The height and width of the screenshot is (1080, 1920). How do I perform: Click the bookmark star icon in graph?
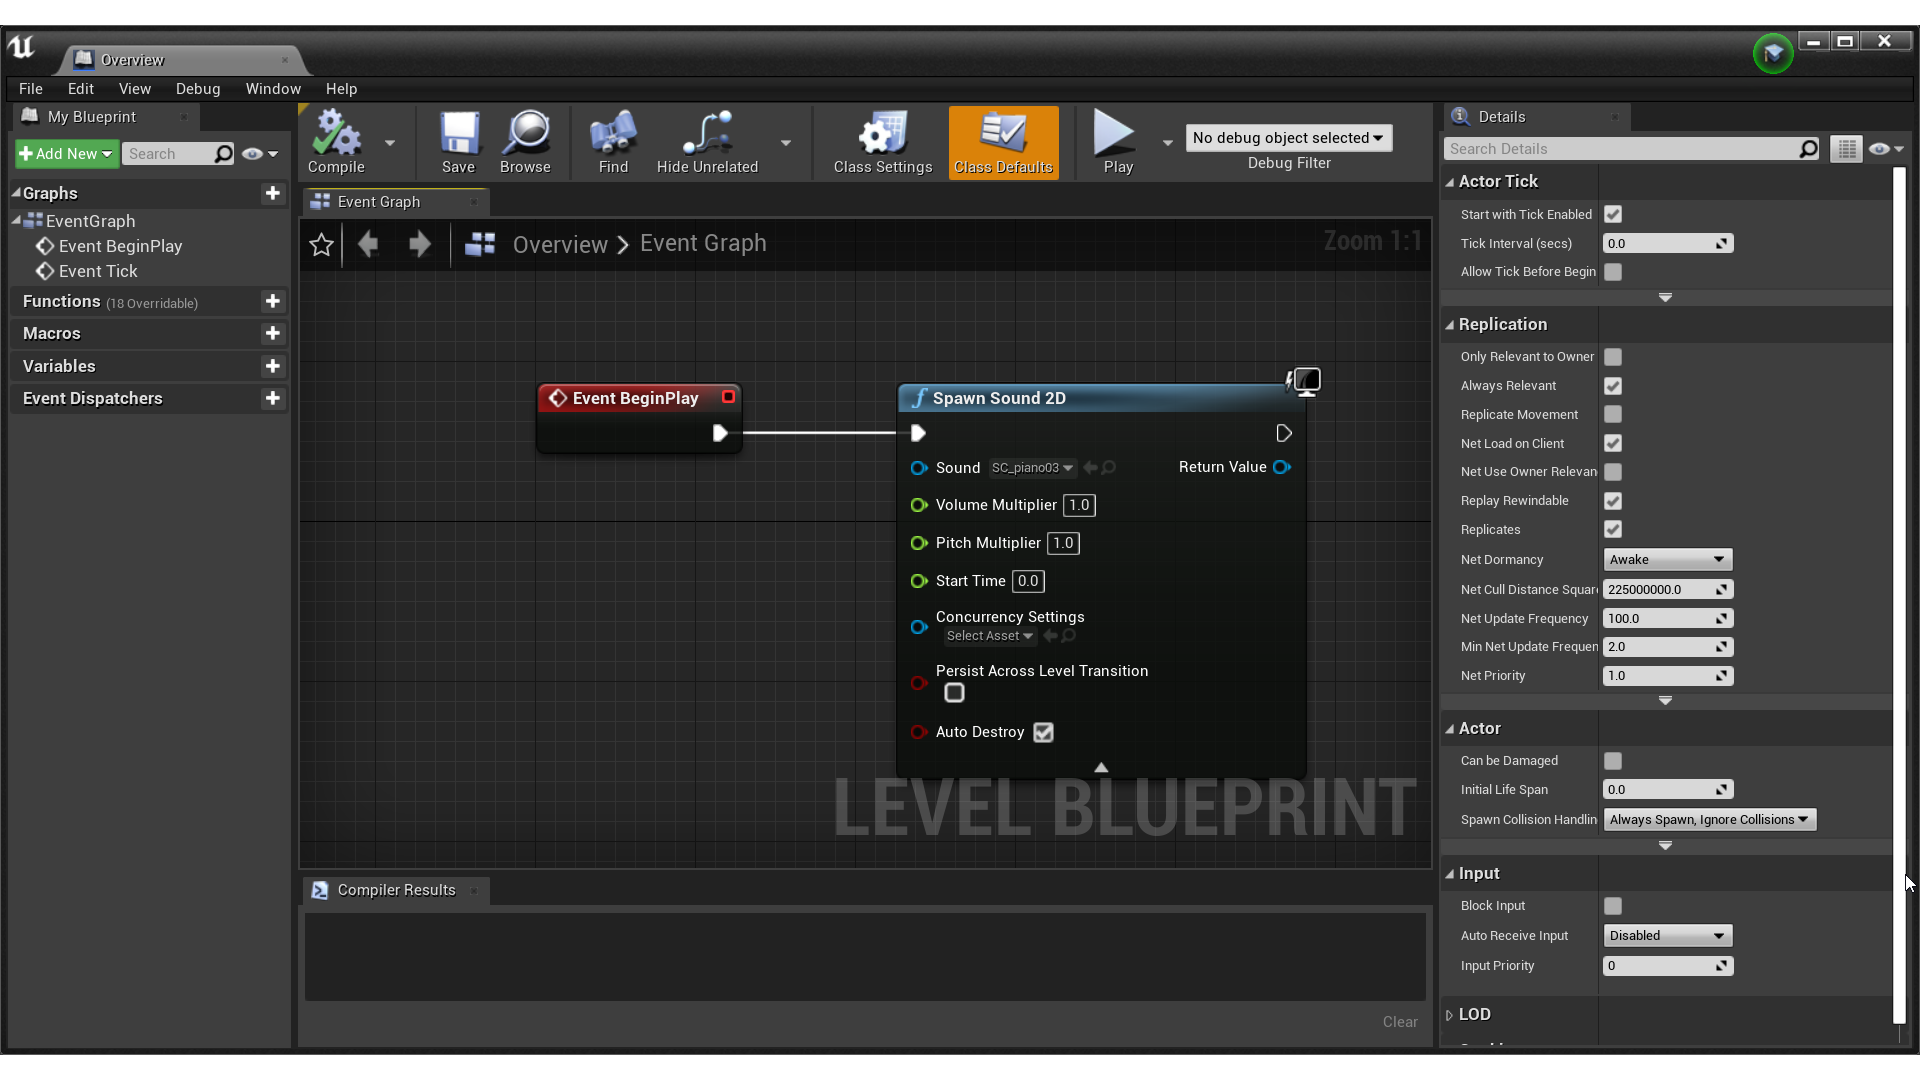[321, 244]
